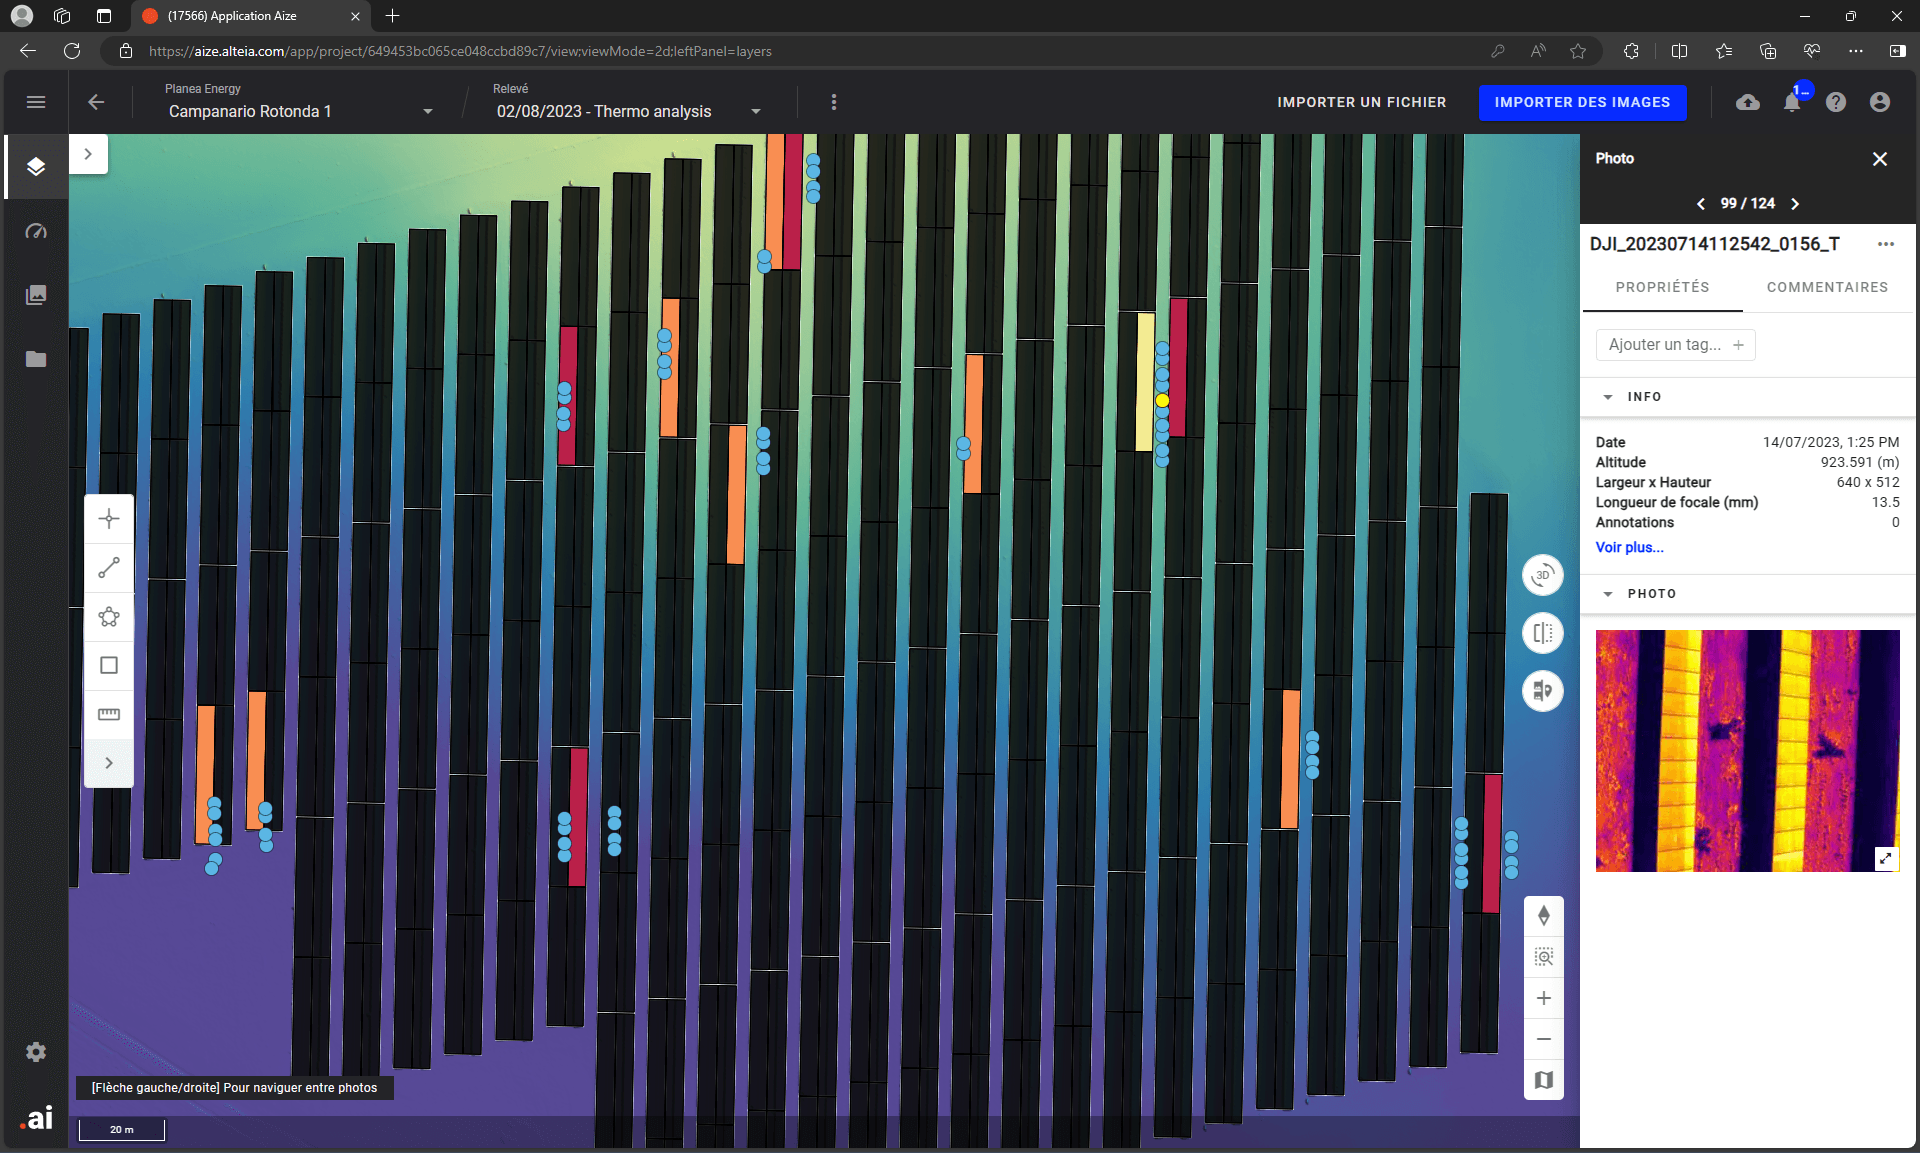1920x1153 pixels.
Task: Select the line measurement tool
Action: point(109,567)
